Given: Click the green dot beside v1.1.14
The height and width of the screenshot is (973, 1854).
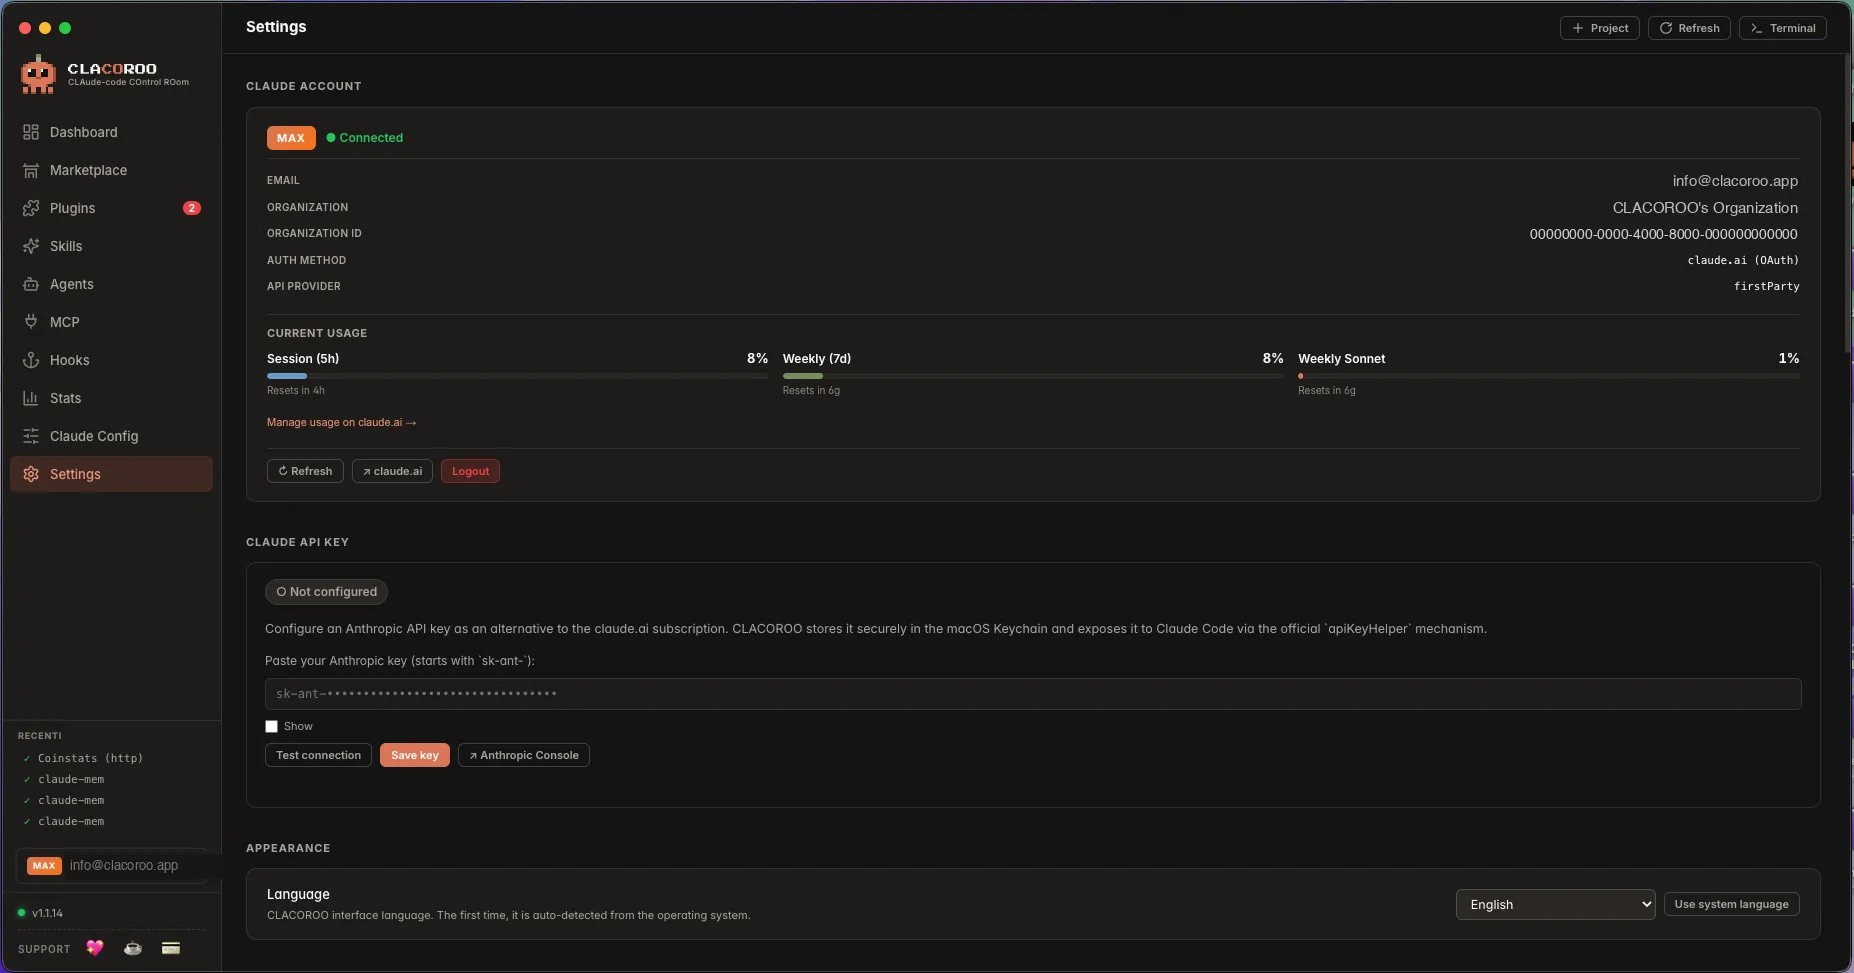Looking at the screenshot, I should (22, 913).
